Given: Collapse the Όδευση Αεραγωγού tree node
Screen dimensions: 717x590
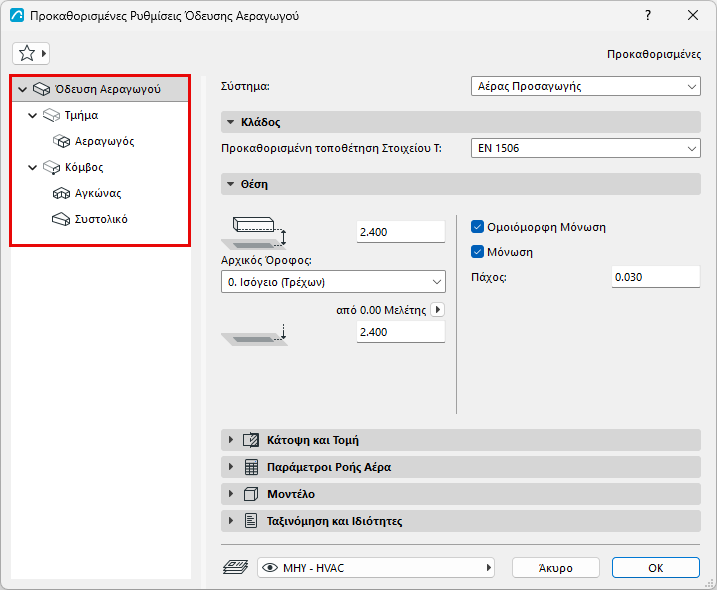Looking at the screenshot, I should coord(22,89).
